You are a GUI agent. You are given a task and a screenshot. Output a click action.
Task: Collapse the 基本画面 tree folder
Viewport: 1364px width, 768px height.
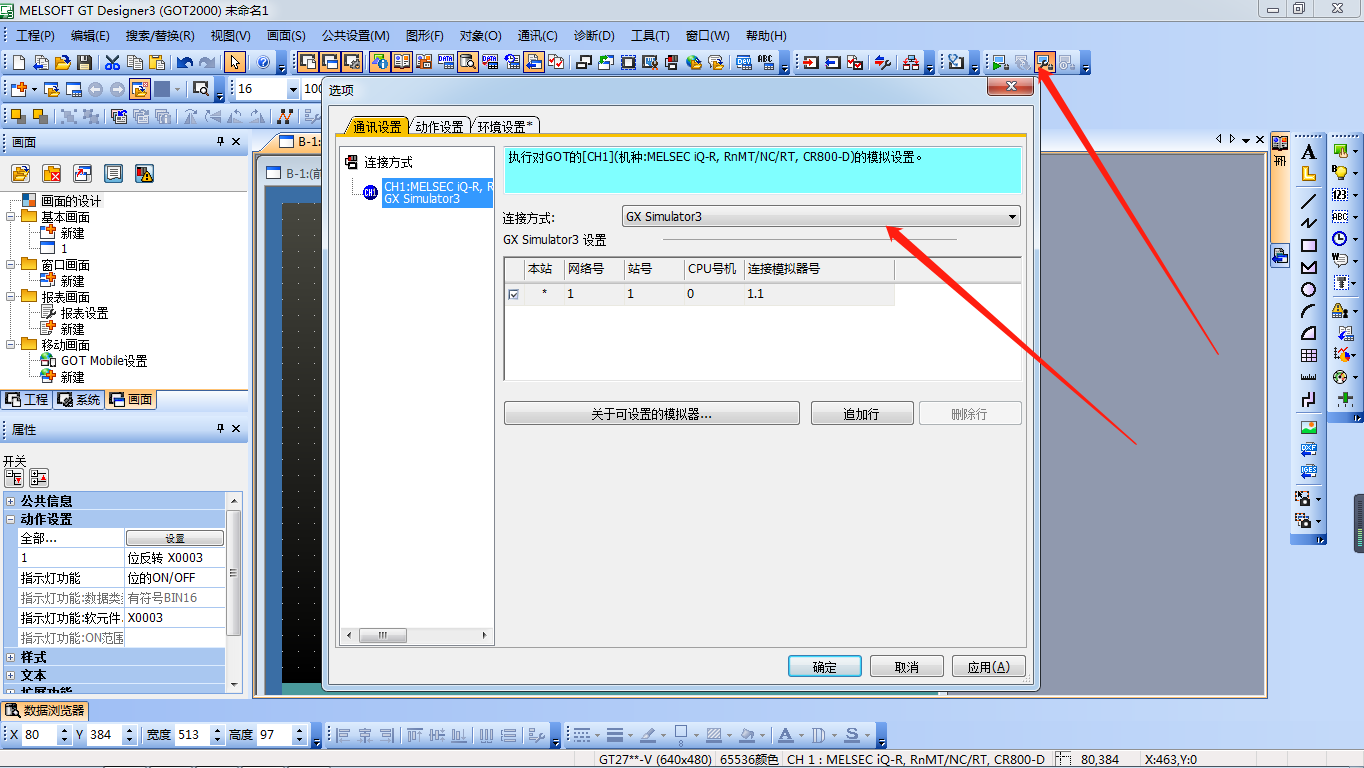point(11,217)
